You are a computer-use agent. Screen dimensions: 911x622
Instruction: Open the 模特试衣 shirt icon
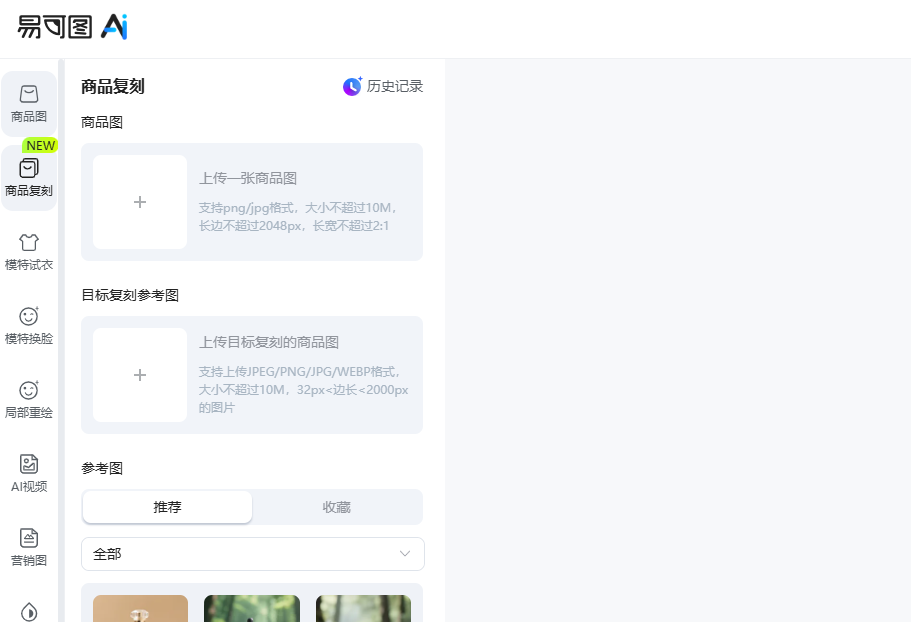29,242
